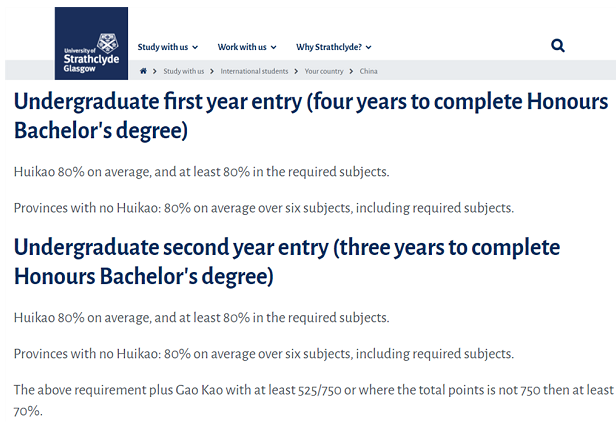Expand the Why Strathclyde? dropdown arrow
This screenshot has height=422, width=616.
(368, 48)
